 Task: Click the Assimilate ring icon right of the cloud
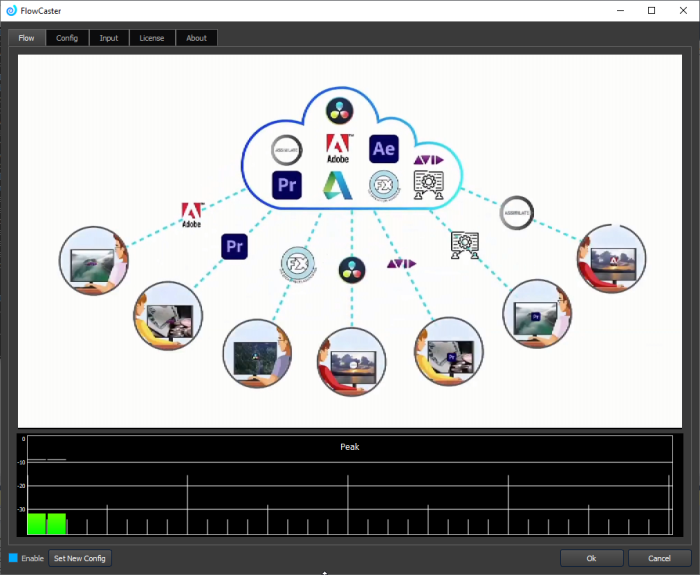[517, 212]
